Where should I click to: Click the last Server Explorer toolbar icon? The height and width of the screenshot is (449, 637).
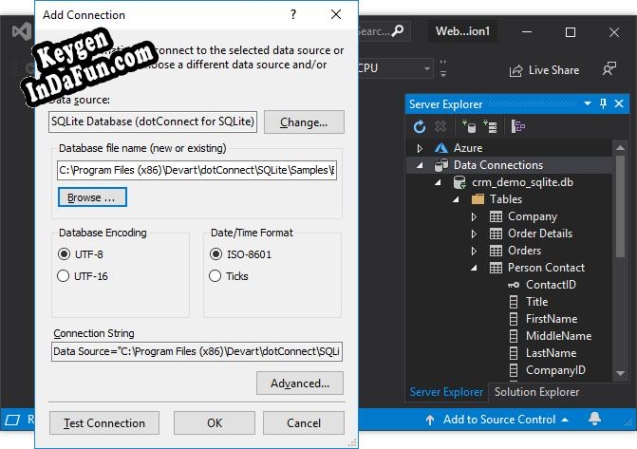click(x=518, y=127)
